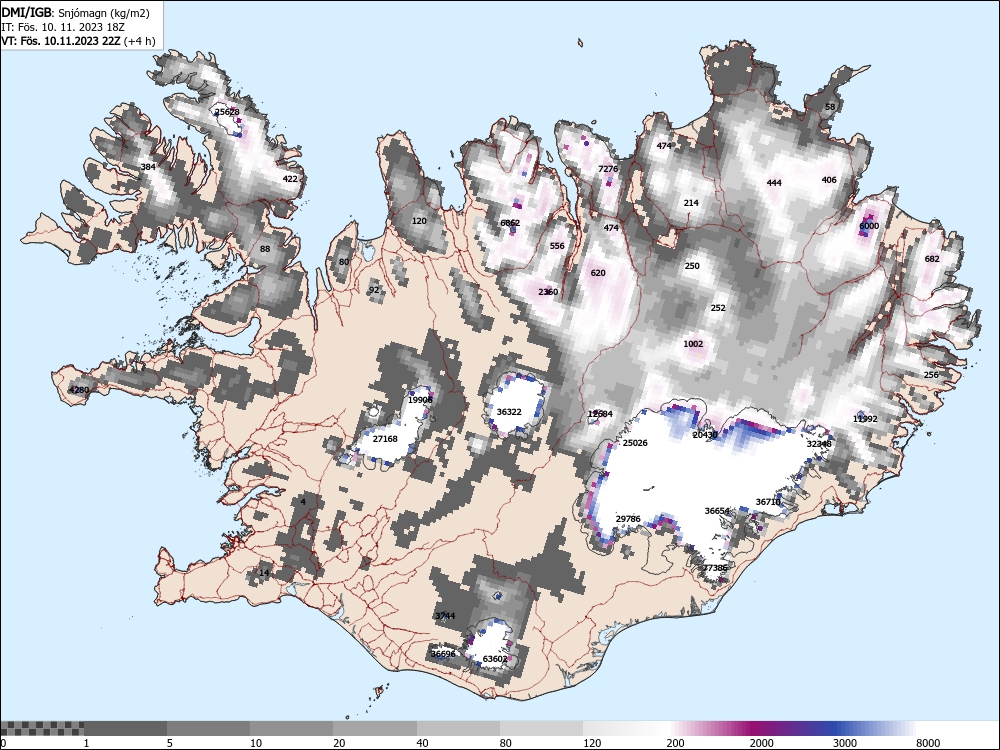Click the map value '11992'
The width and height of the screenshot is (1000, 750).
865,419
